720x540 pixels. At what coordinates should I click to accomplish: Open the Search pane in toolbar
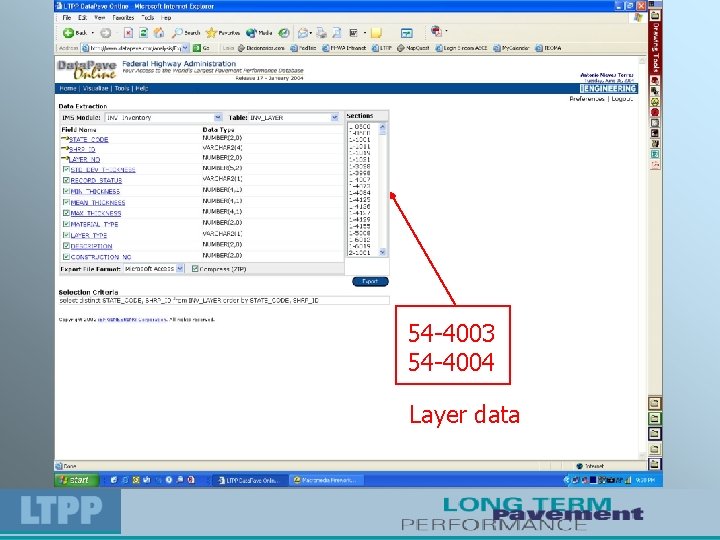coord(186,33)
